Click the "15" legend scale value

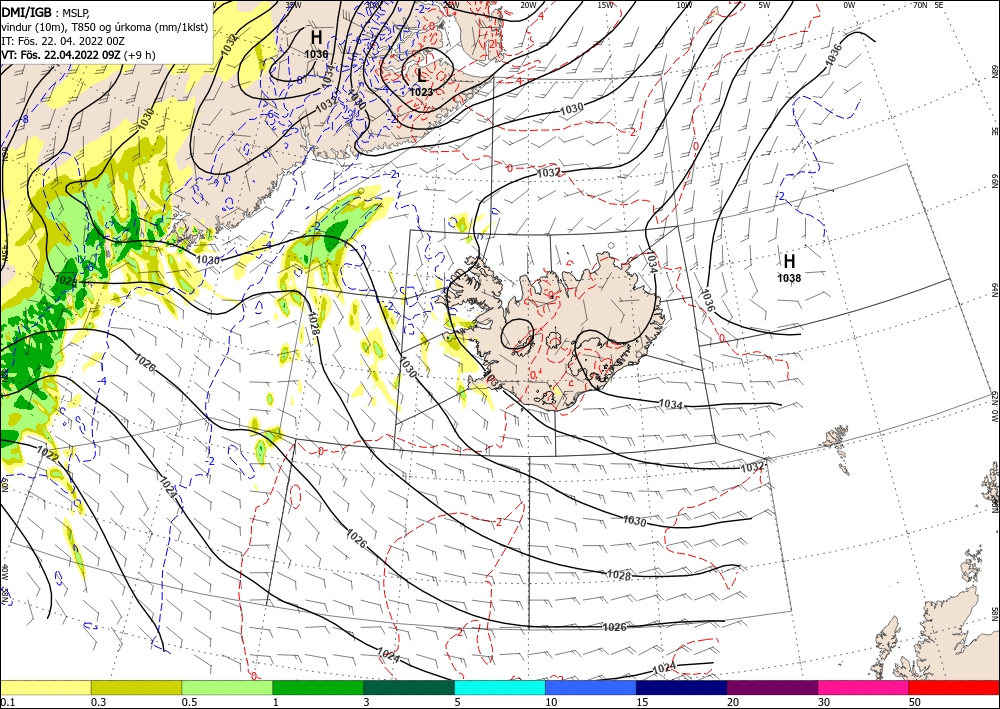click(x=642, y=702)
